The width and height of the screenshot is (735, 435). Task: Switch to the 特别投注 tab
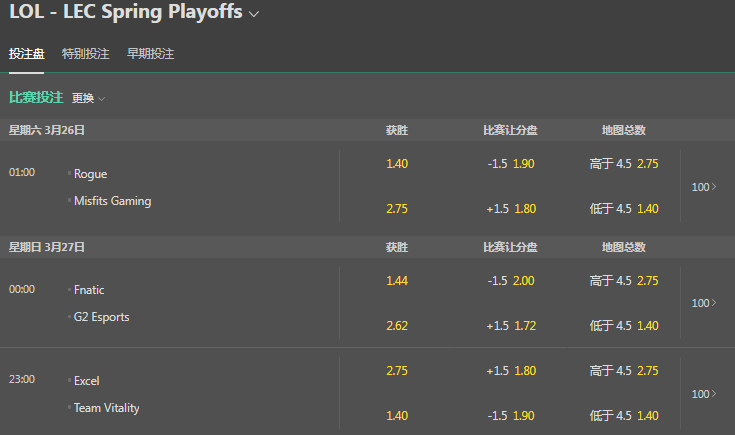coord(84,54)
